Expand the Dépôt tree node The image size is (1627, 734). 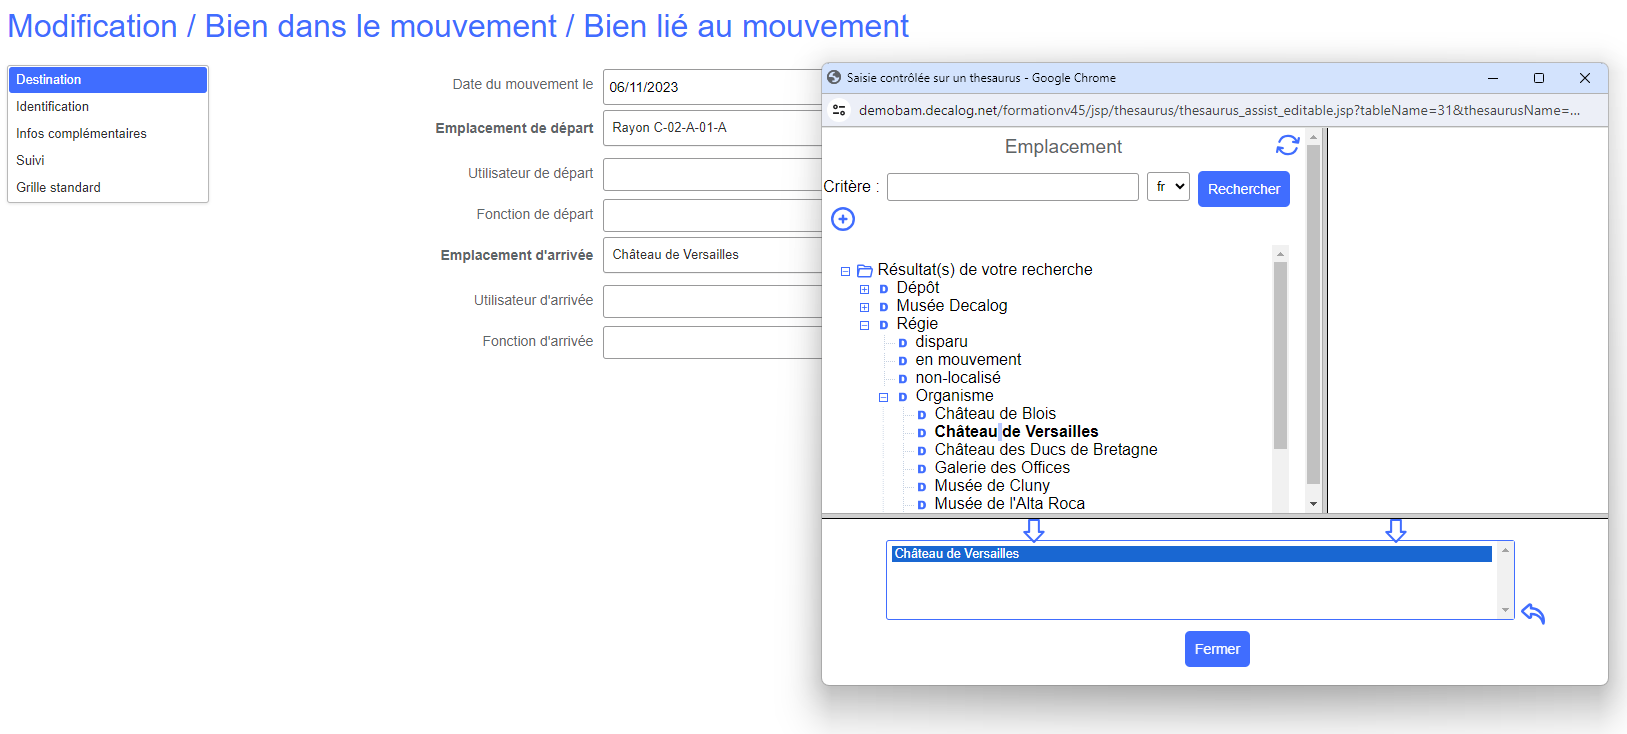[865, 289]
